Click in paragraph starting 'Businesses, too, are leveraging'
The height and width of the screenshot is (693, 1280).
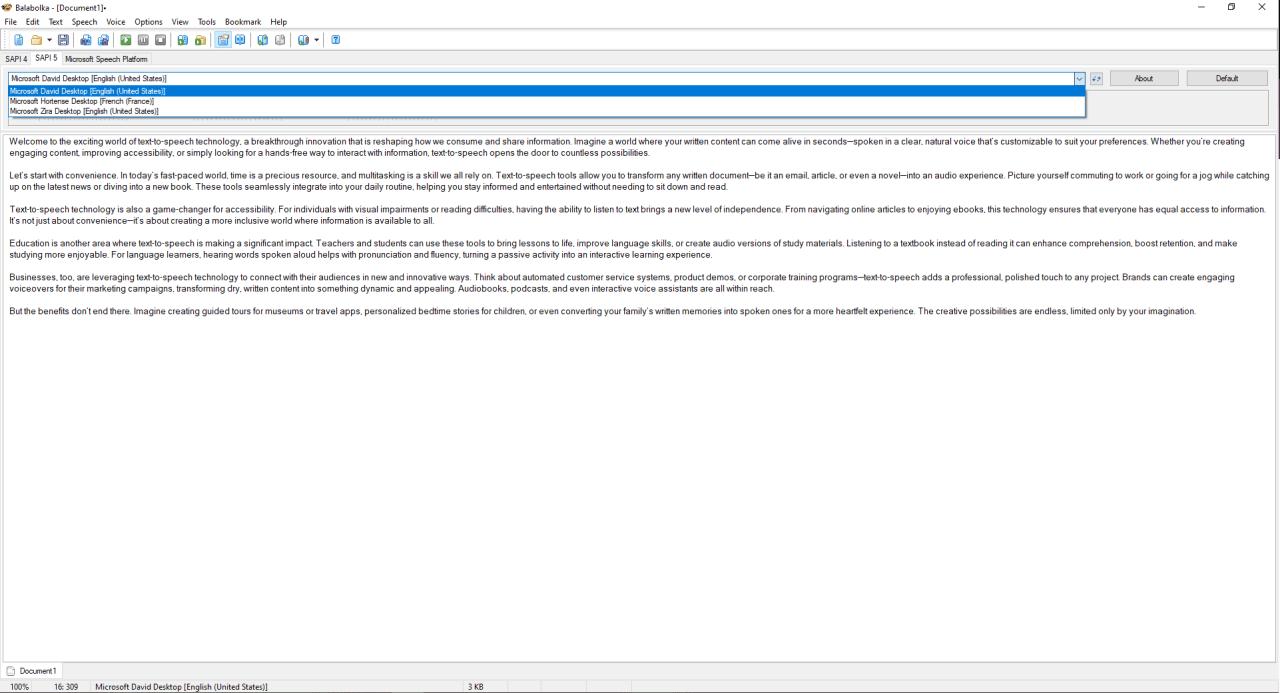click(x=621, y=282)
